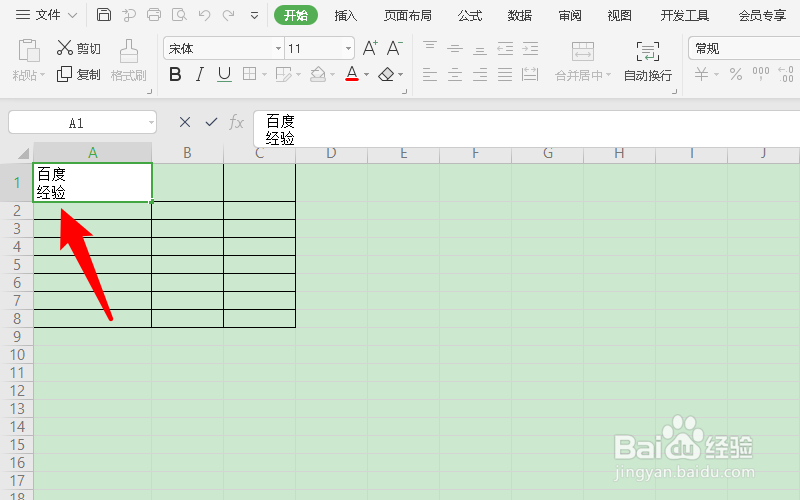Click the fill color bucket icon
800x500 pixels.
pos(318,74)
